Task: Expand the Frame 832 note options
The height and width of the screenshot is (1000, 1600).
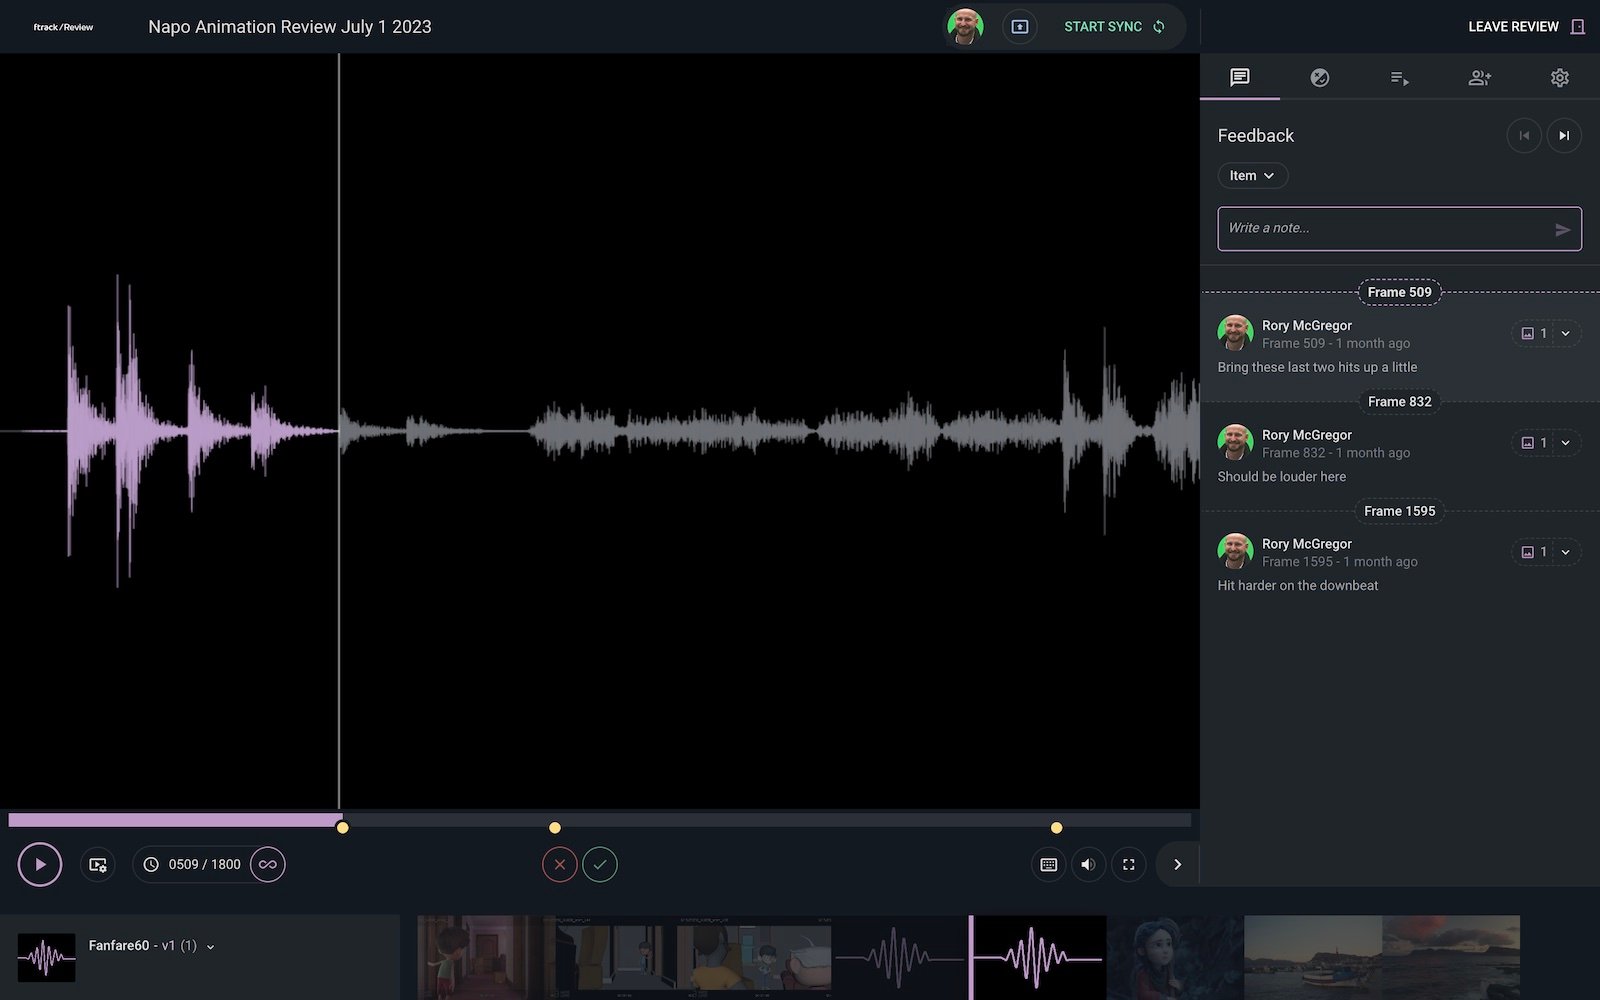Action: tap(1565, 443)
